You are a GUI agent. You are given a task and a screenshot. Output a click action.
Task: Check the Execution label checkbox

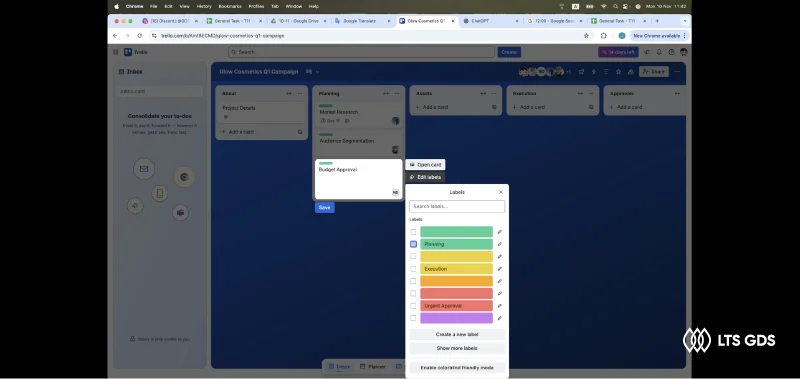413,269
